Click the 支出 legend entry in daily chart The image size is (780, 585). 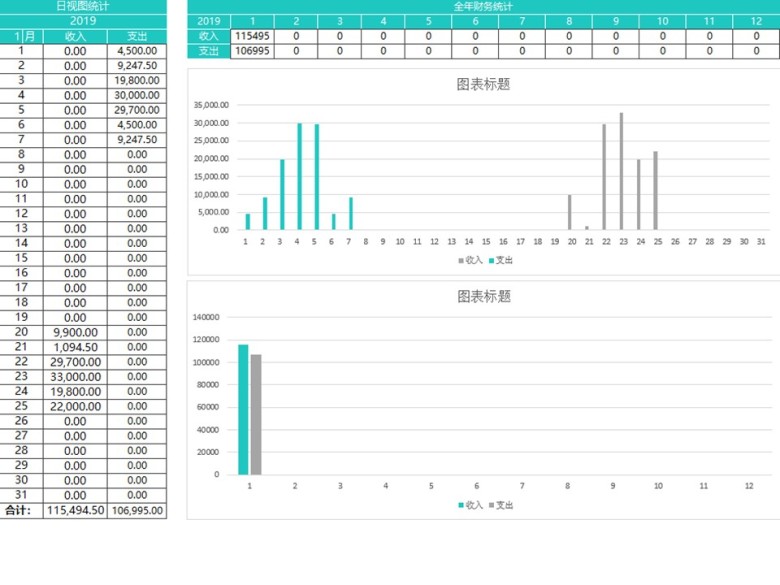click(x=501, y=260)
